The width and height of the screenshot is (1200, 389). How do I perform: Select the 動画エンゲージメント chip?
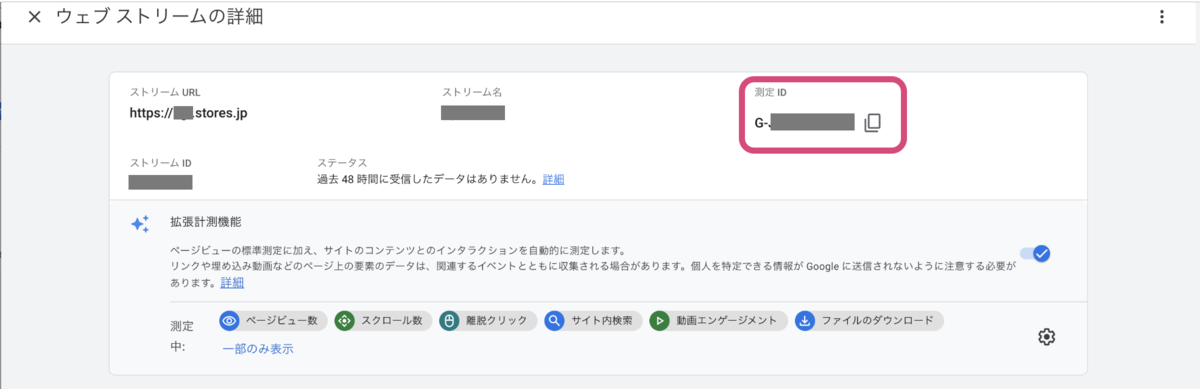(717, 321)
